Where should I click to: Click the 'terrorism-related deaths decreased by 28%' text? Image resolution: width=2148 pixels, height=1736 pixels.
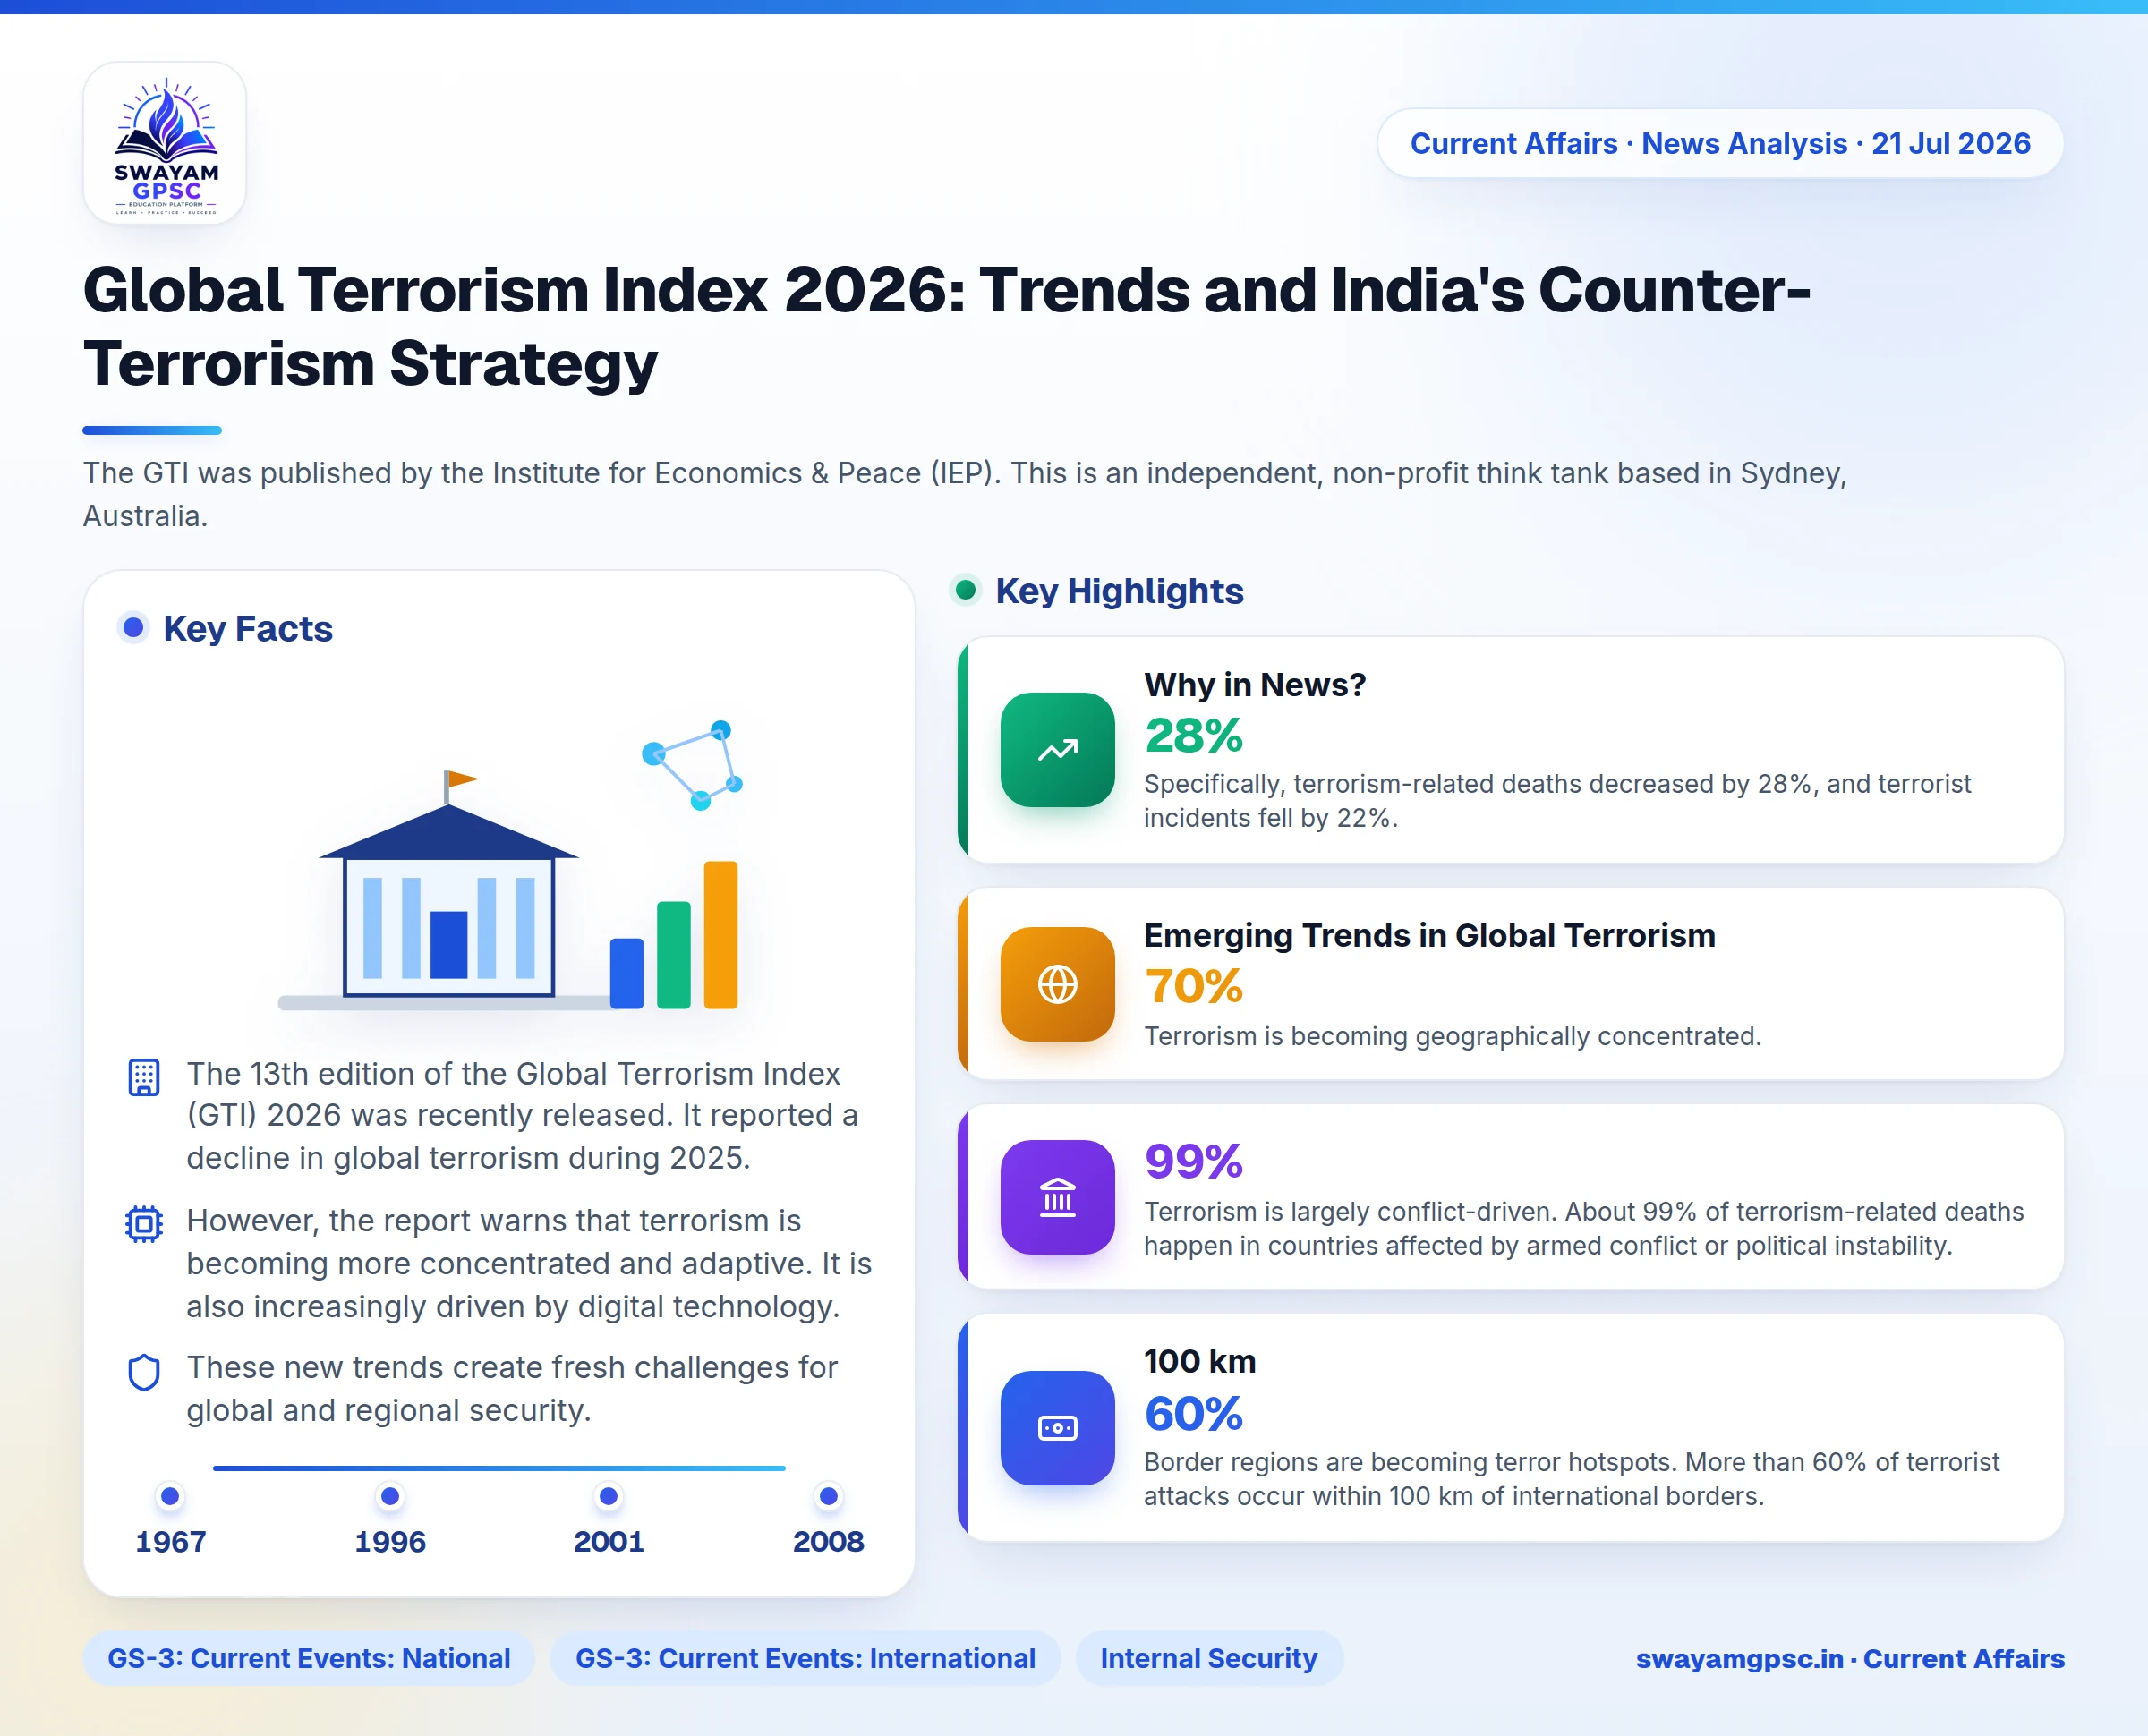coord(1558,800)
